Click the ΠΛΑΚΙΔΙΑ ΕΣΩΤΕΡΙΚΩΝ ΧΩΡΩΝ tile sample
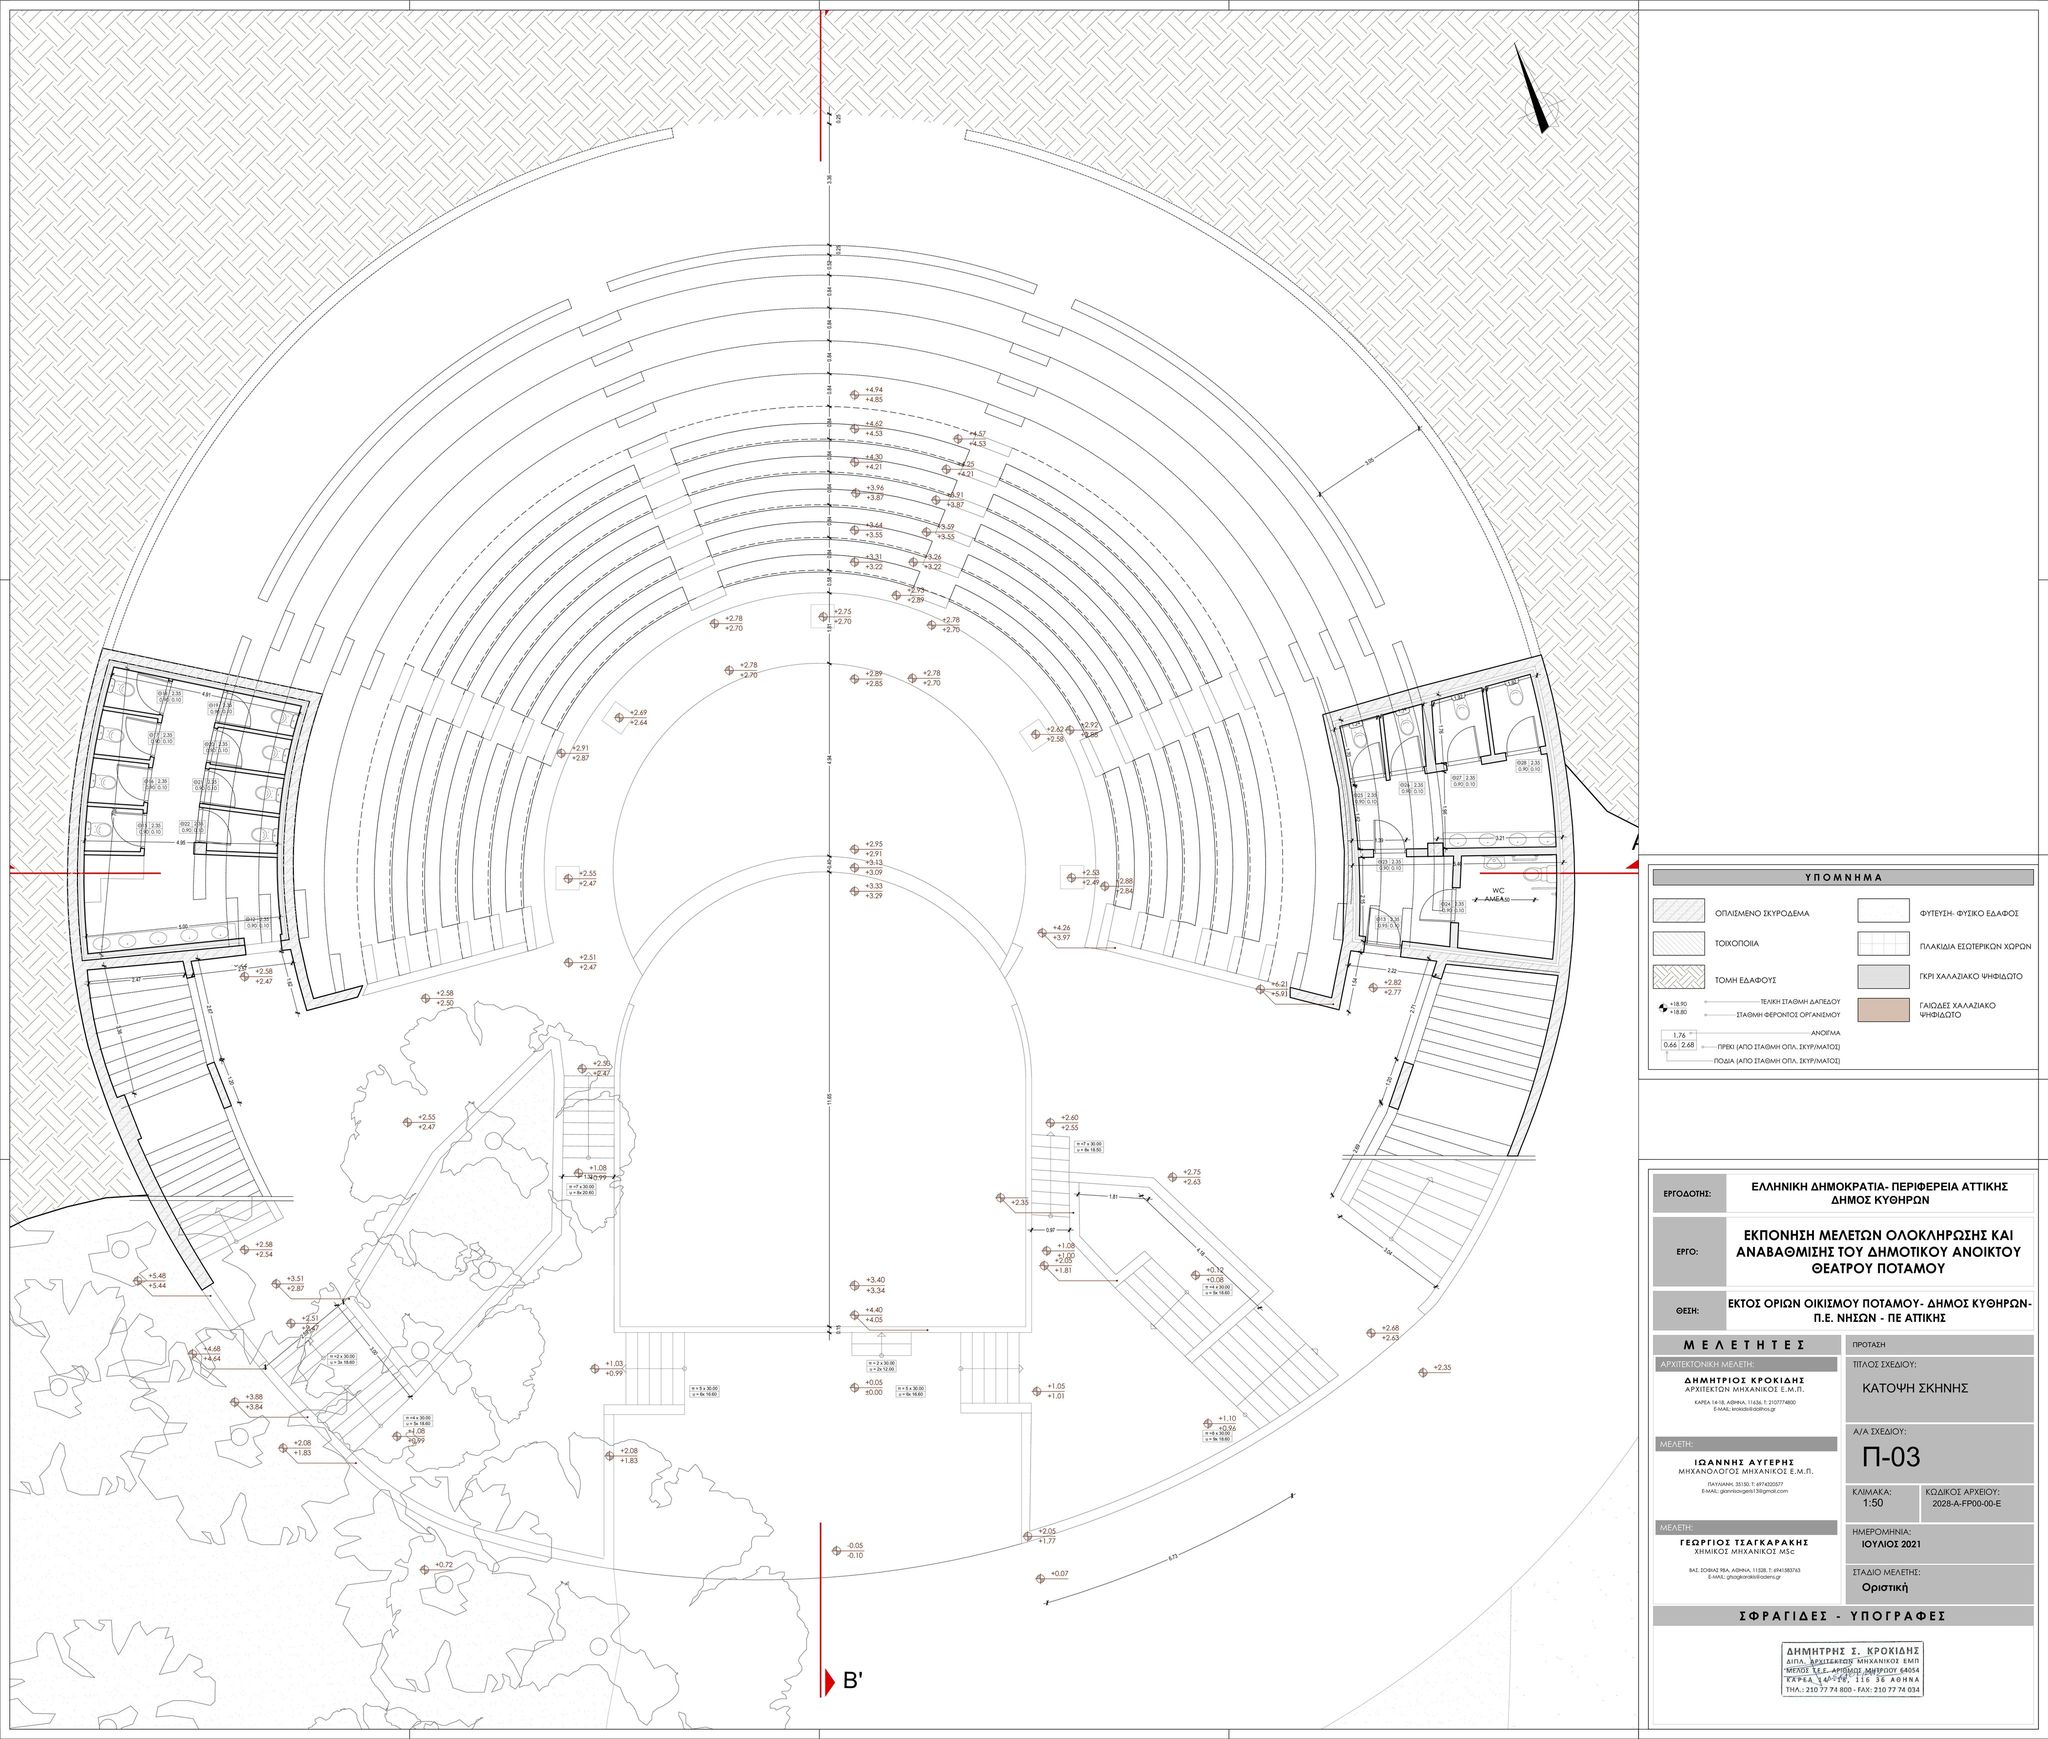Viewport: 2048px width, 1739px height. [1883, 944]
